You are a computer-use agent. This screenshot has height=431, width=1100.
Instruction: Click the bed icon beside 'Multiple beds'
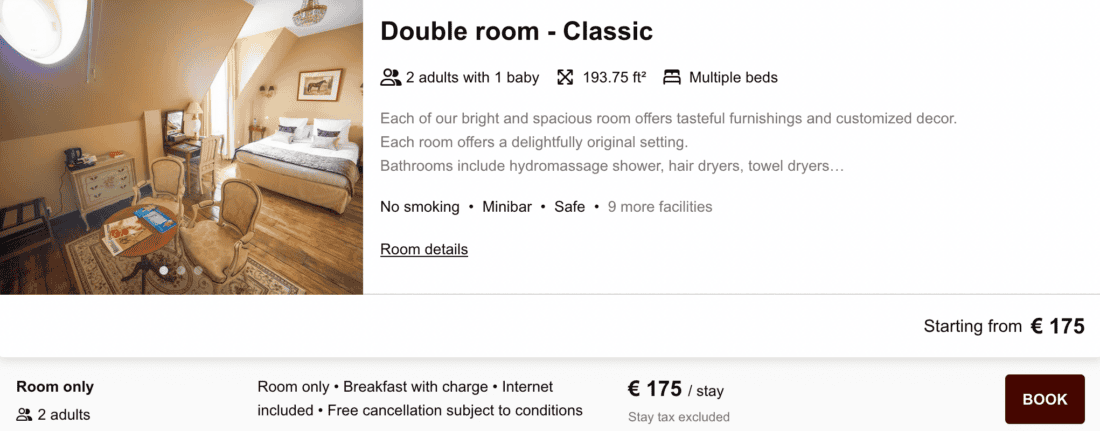[x=671, y=77]
